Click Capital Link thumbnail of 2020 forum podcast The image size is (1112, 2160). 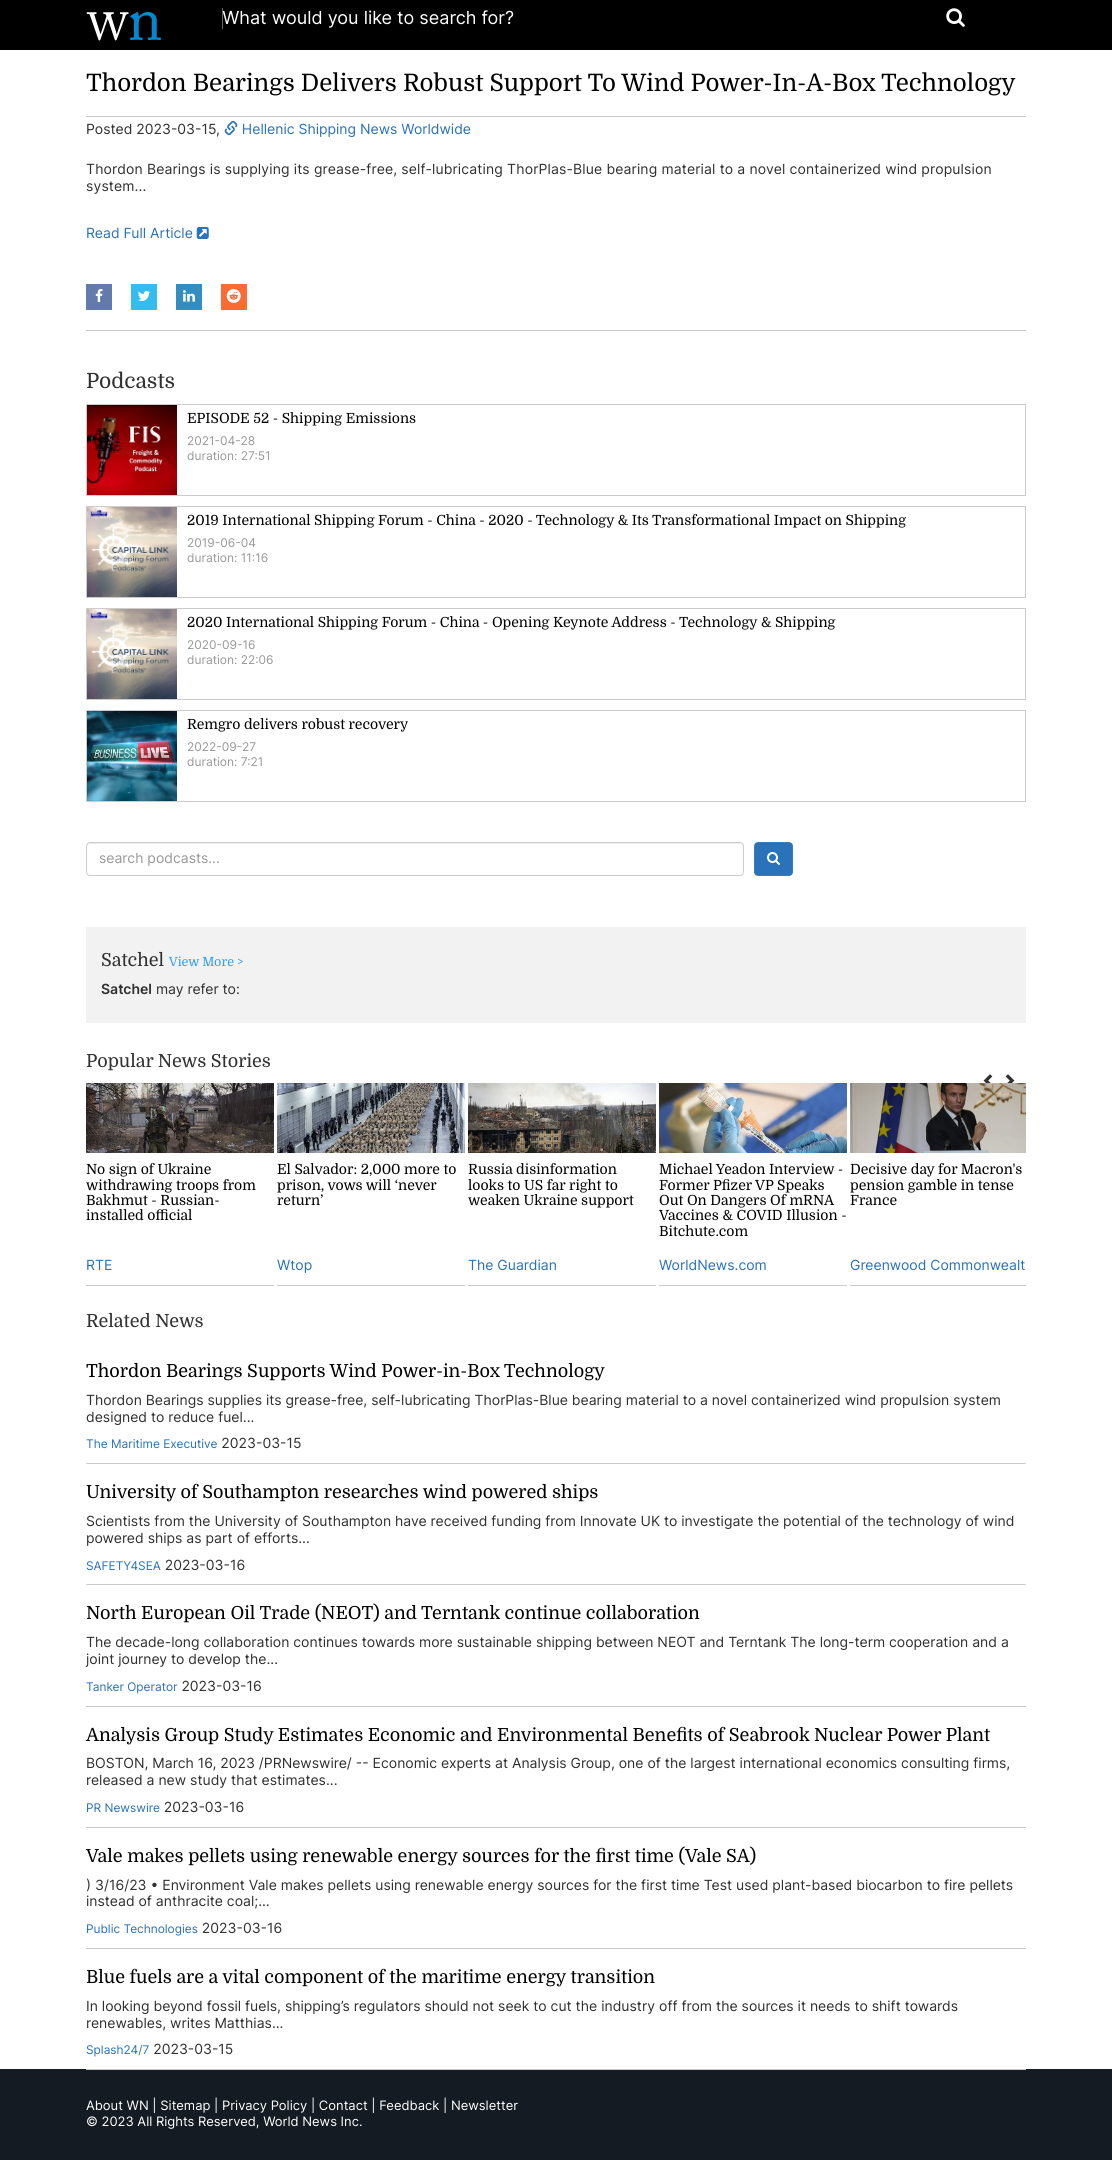tap(132, 654)
